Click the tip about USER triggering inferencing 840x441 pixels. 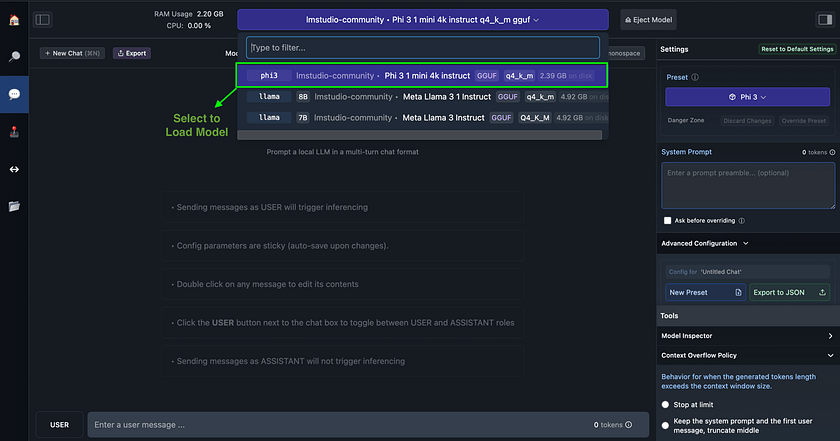(x=343, y=207)
